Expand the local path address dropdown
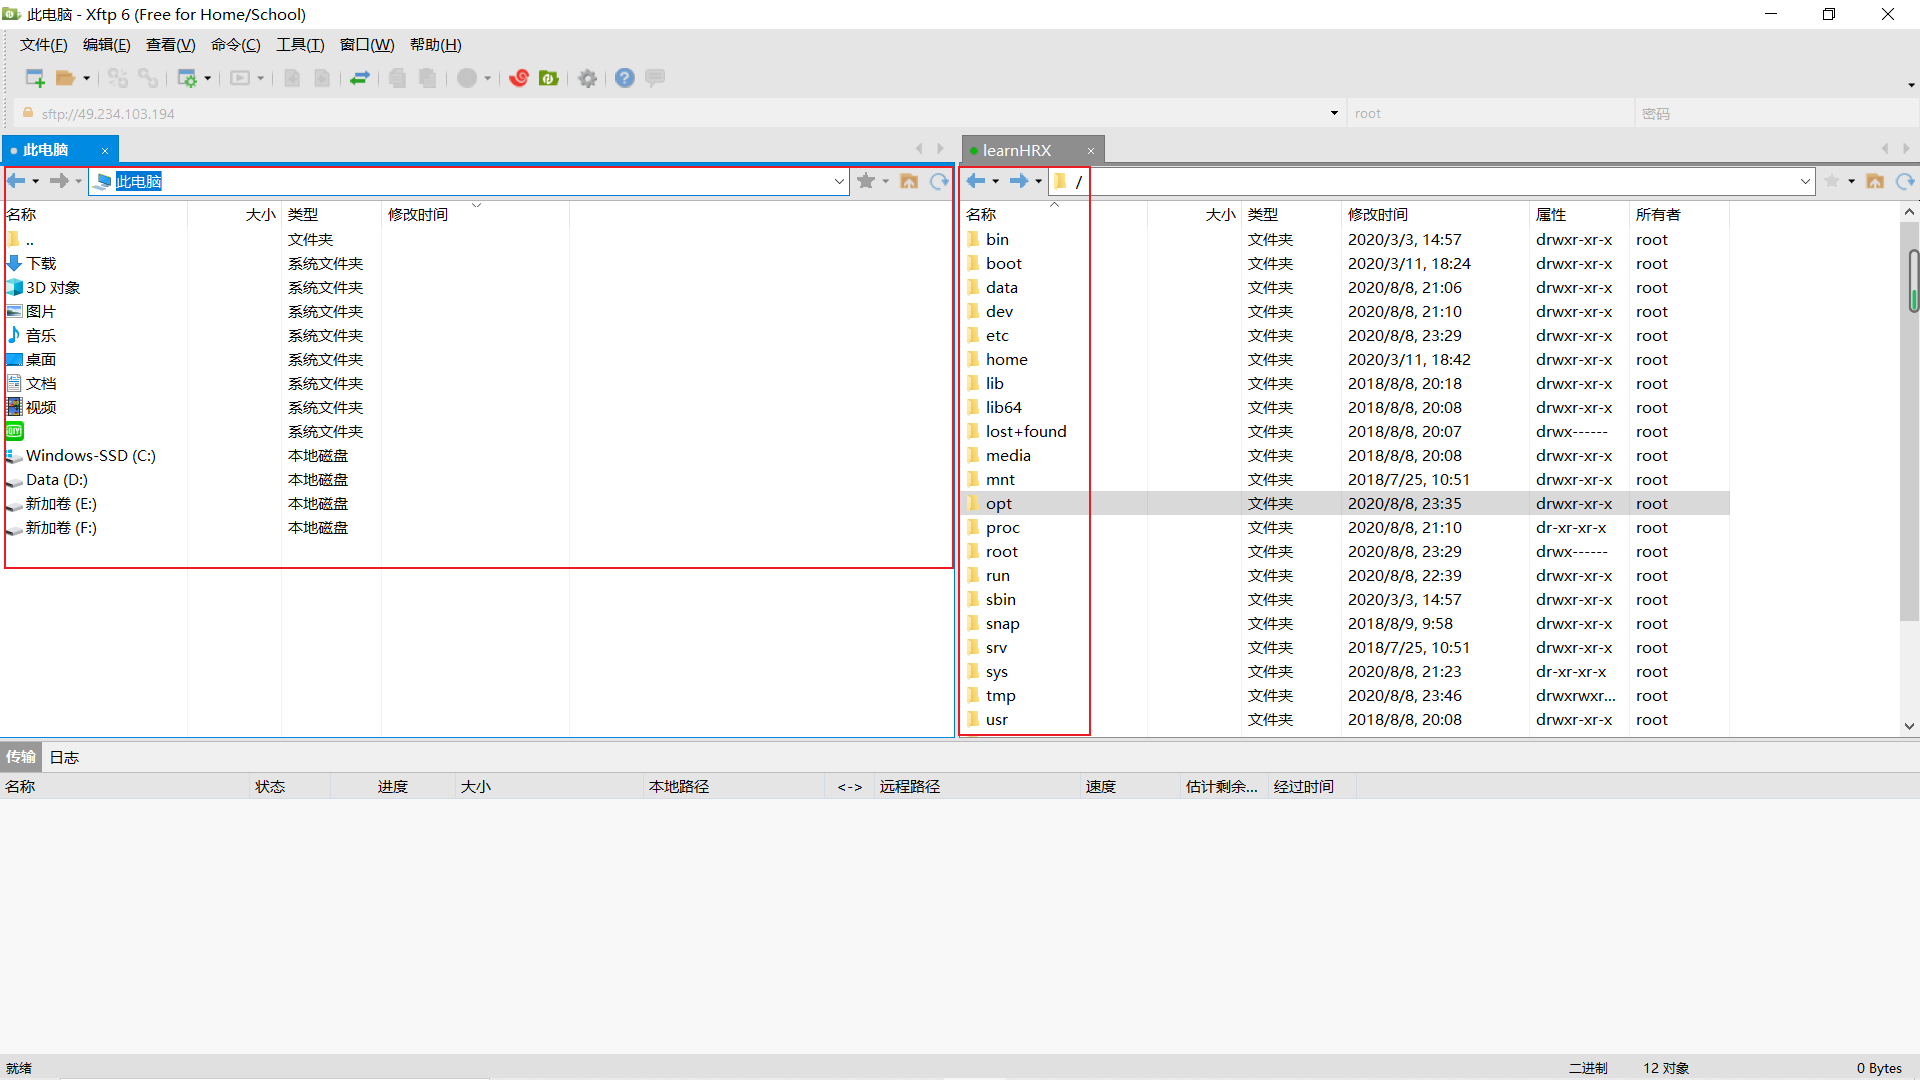This screenshot has width=1920, height=1080. point(839,181)
